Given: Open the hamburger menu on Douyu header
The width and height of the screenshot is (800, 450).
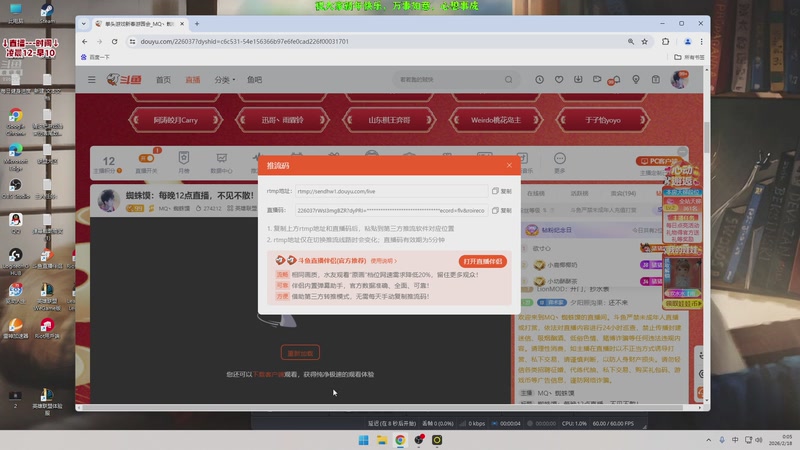Looking at the screenshot, I should pos(91,80).
